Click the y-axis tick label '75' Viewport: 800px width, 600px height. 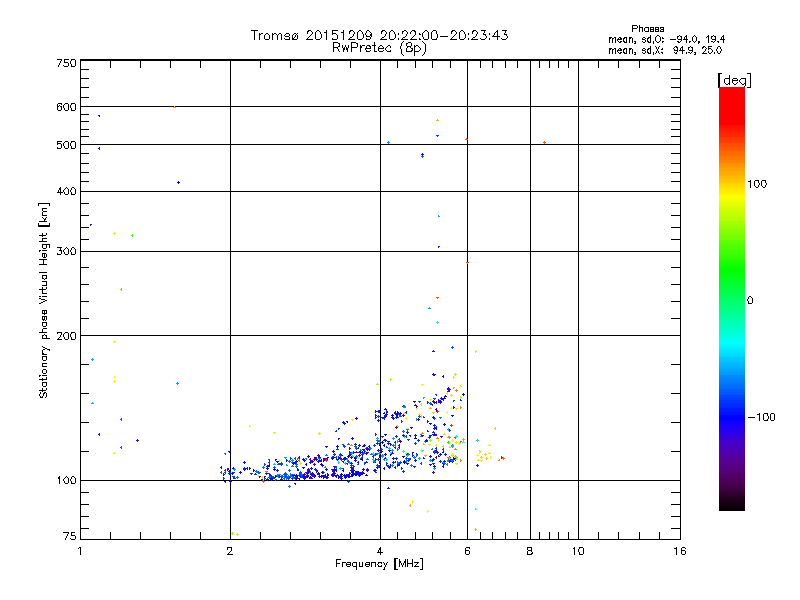click(x=70, y=536)
